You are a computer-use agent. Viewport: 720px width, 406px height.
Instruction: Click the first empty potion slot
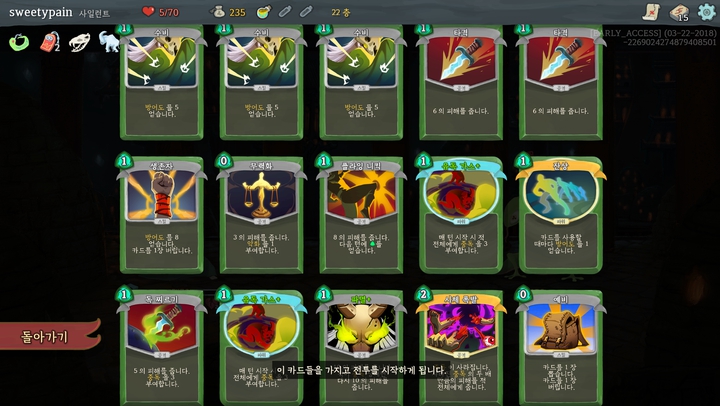coord(285,11)
